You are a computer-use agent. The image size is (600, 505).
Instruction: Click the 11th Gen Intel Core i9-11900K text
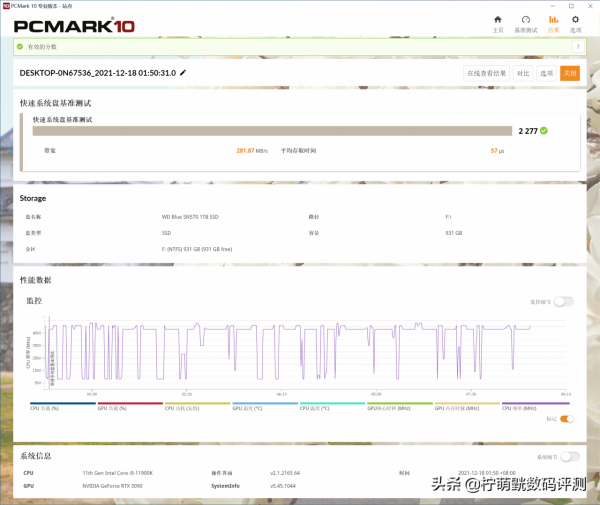117,473
